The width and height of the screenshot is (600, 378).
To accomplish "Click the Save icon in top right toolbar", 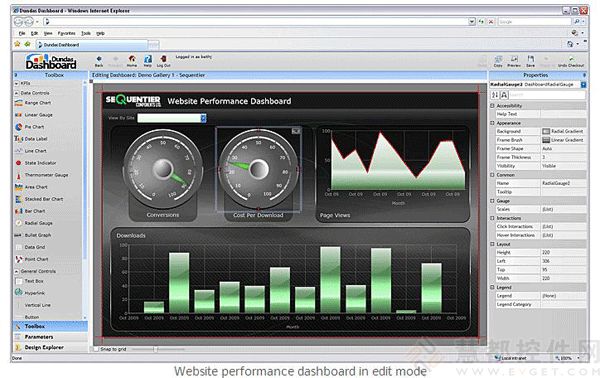I will click(530, 61).
